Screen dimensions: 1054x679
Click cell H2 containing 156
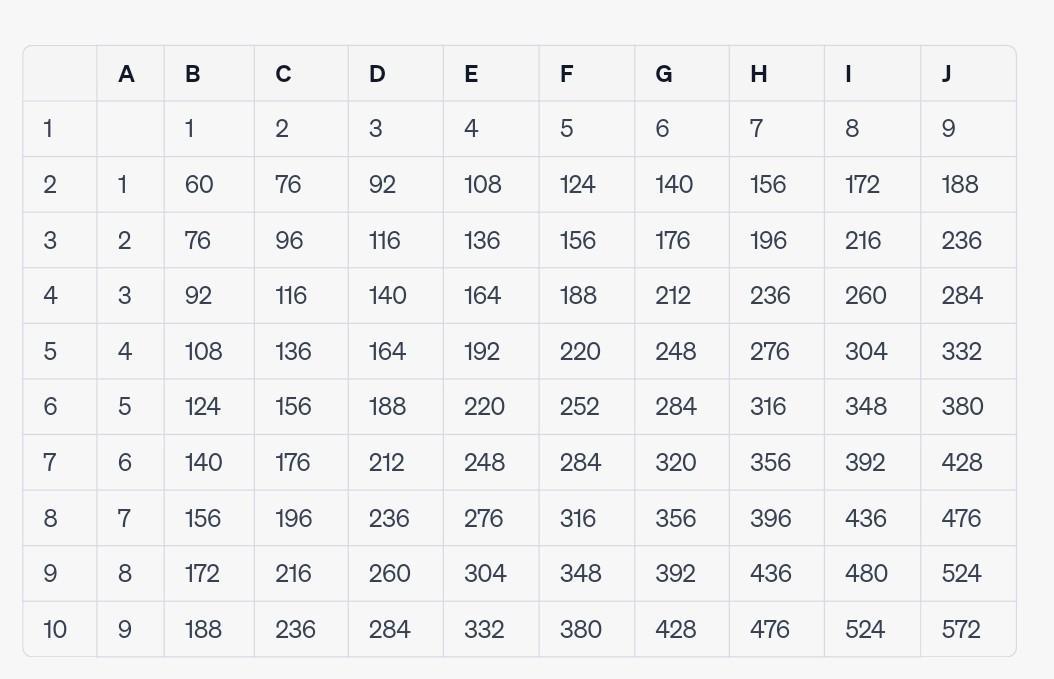pos(777,185)
